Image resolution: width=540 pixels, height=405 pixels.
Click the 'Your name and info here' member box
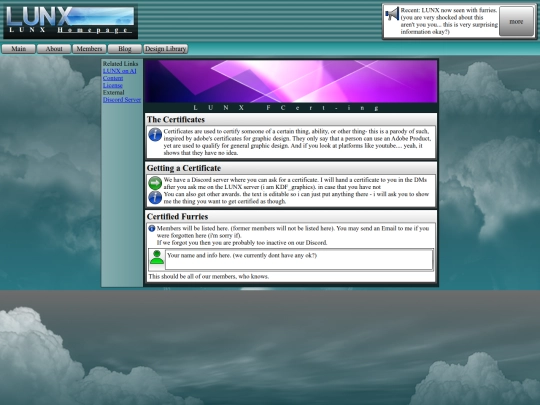pos(299,259)
